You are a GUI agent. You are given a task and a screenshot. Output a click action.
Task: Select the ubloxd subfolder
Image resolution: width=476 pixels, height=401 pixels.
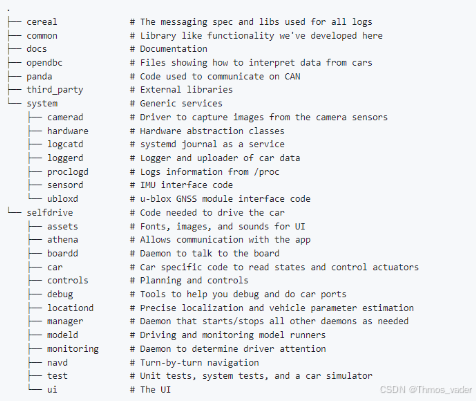(63, 199)
